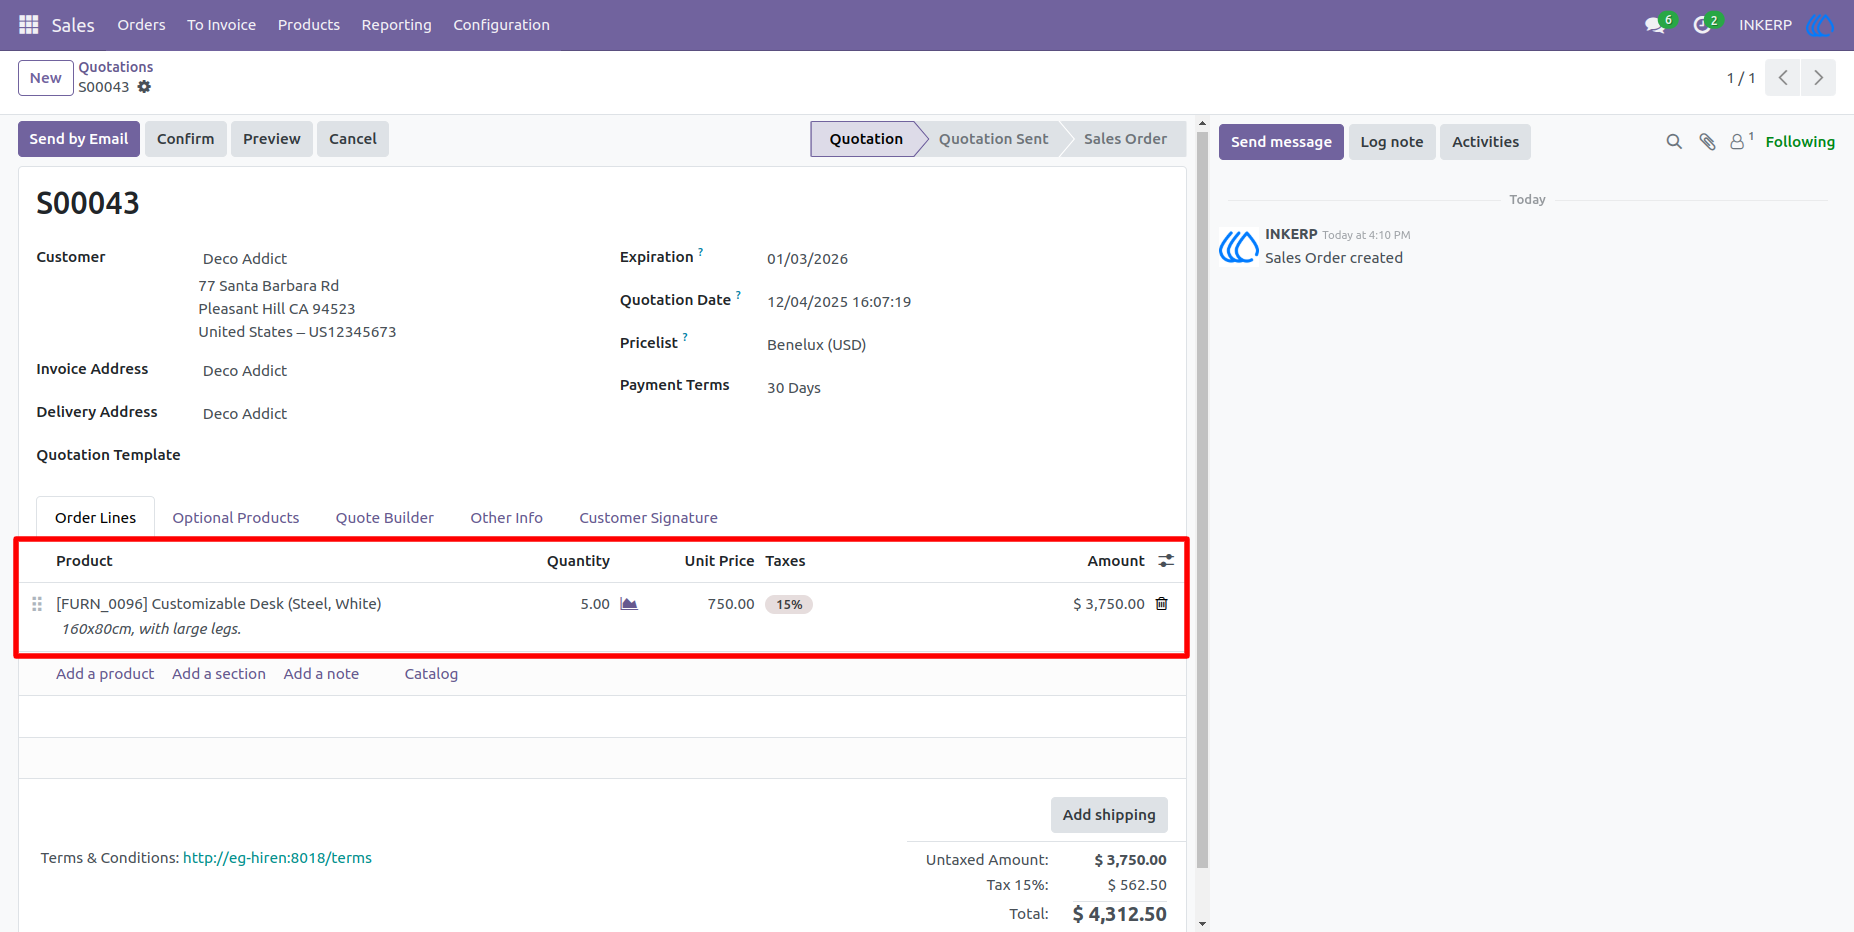Screen dimensions: 1854x932
Task: Attach files with the paperclip icon
Action: (x=1707, y=142)
